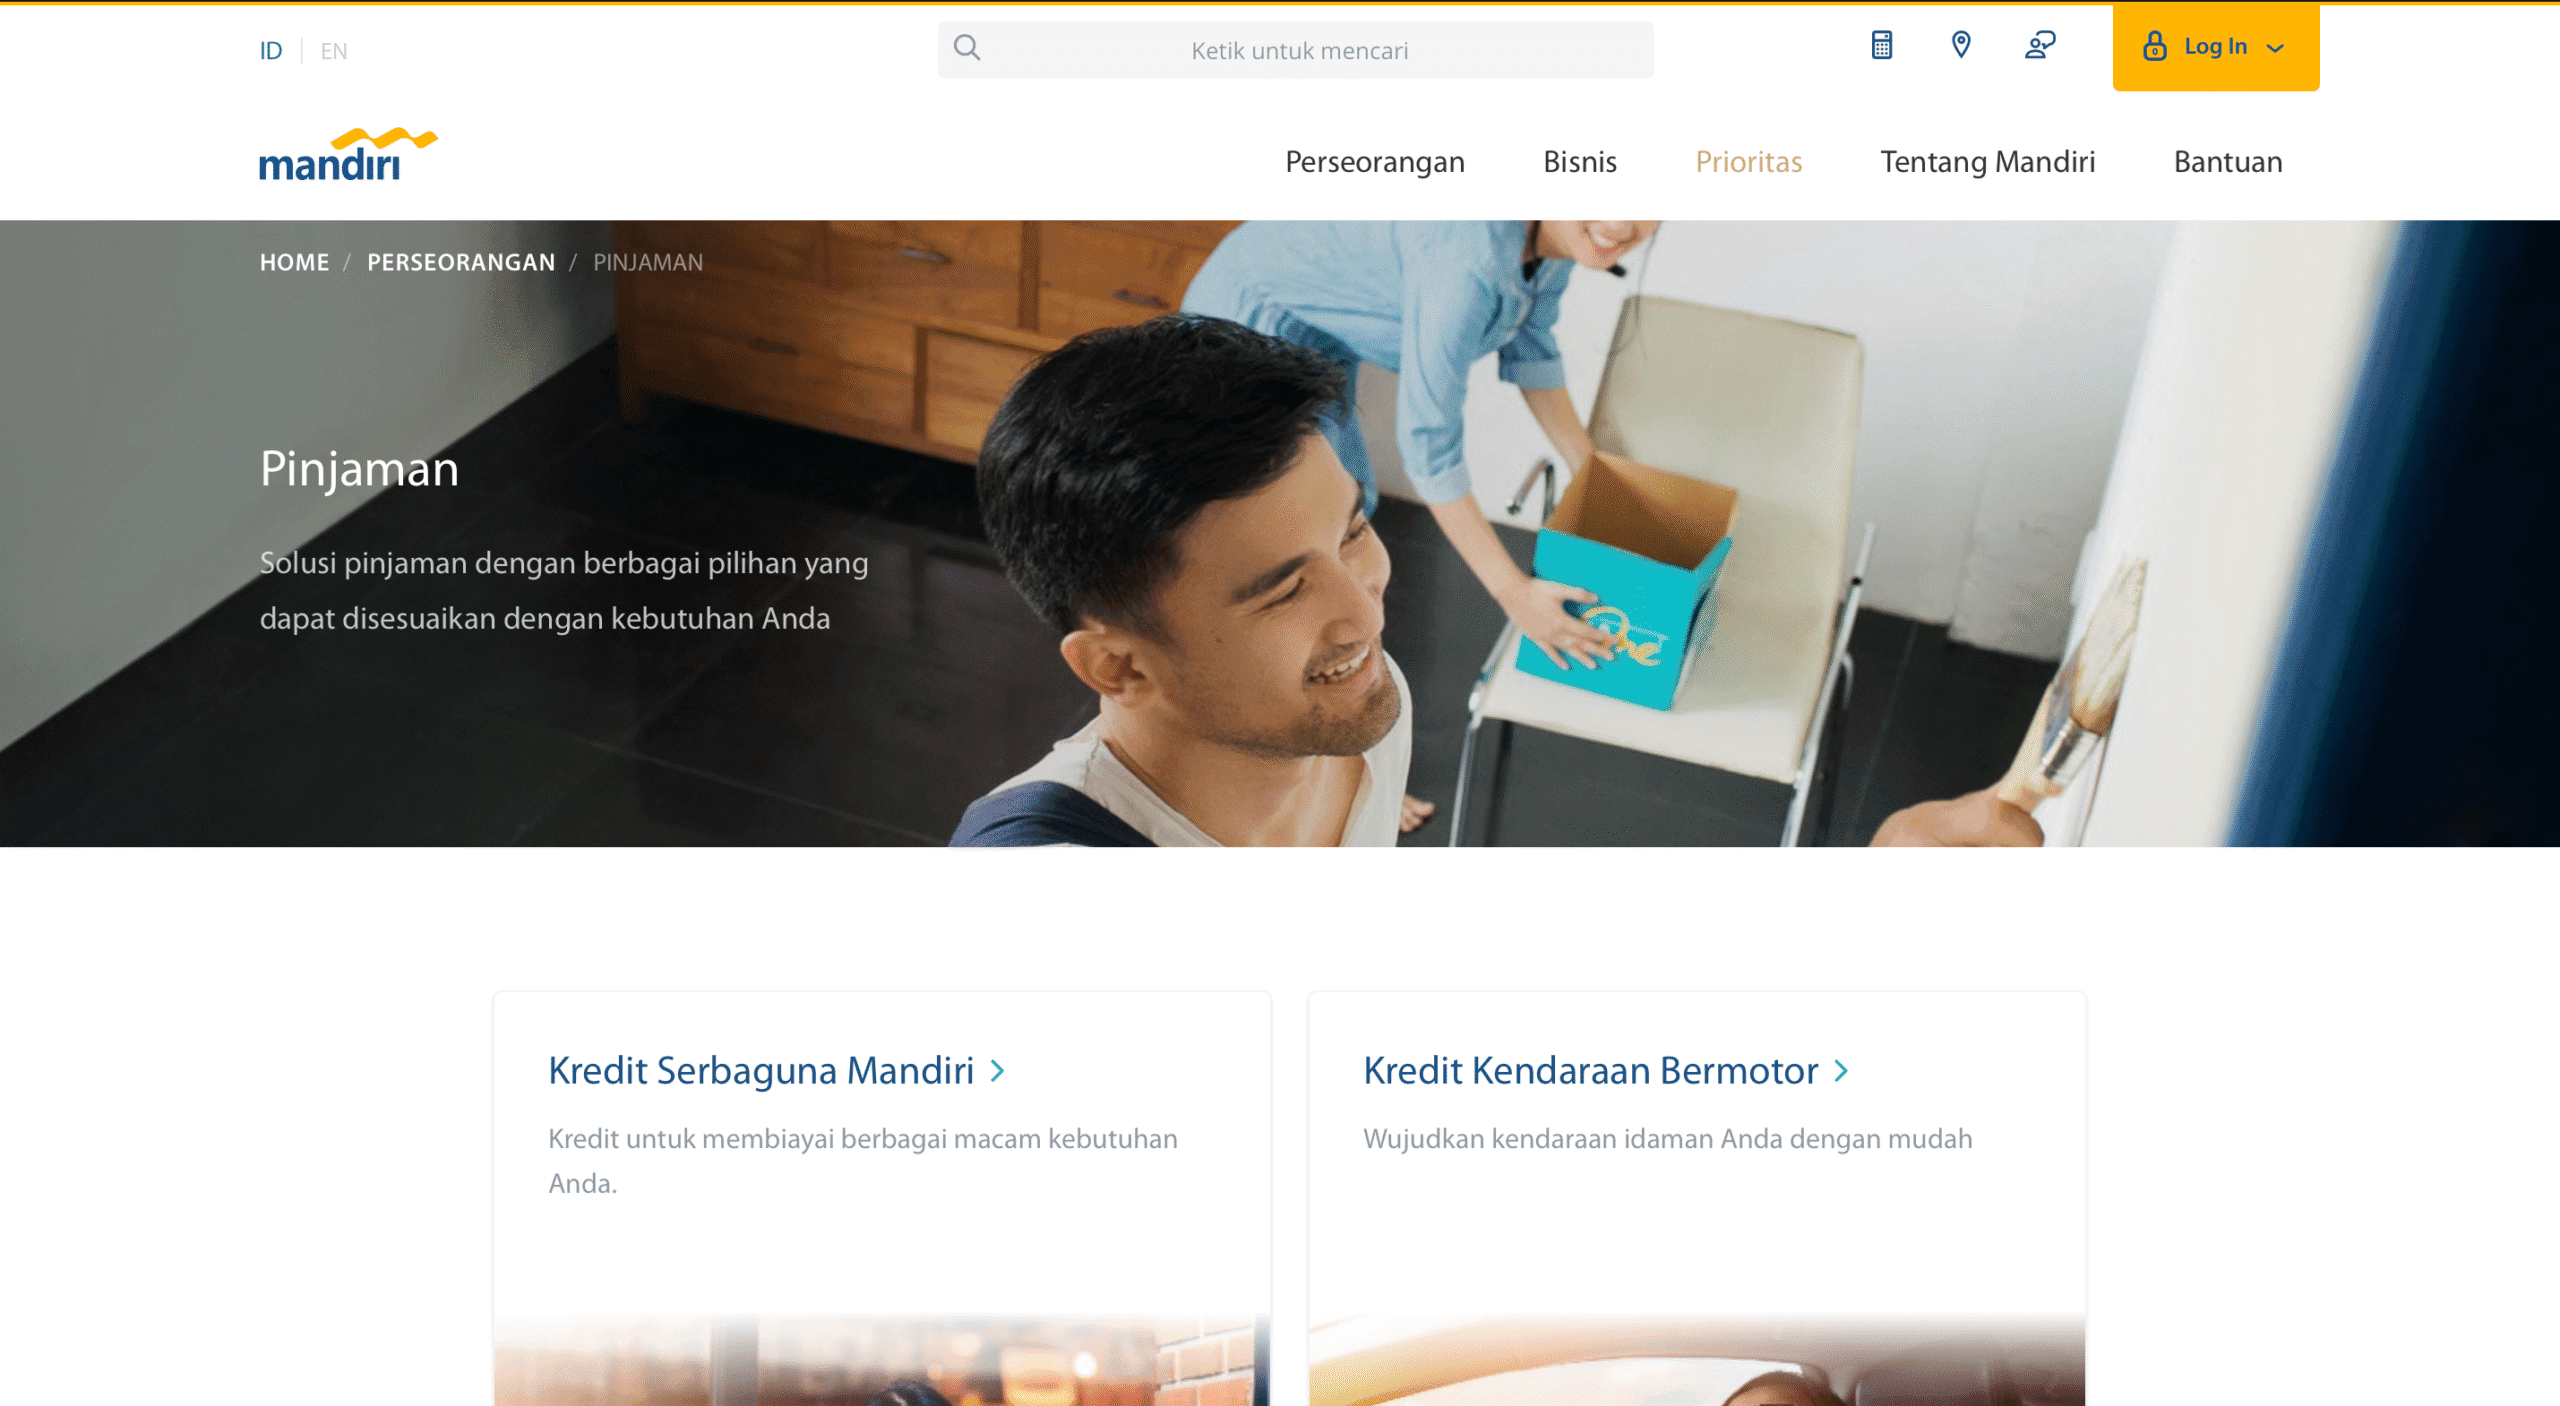Click arrow next to Kredit Kendaraan Bermotor
The width and height of the screenshot is (2560, 1406).
tap(1841, 1071)
